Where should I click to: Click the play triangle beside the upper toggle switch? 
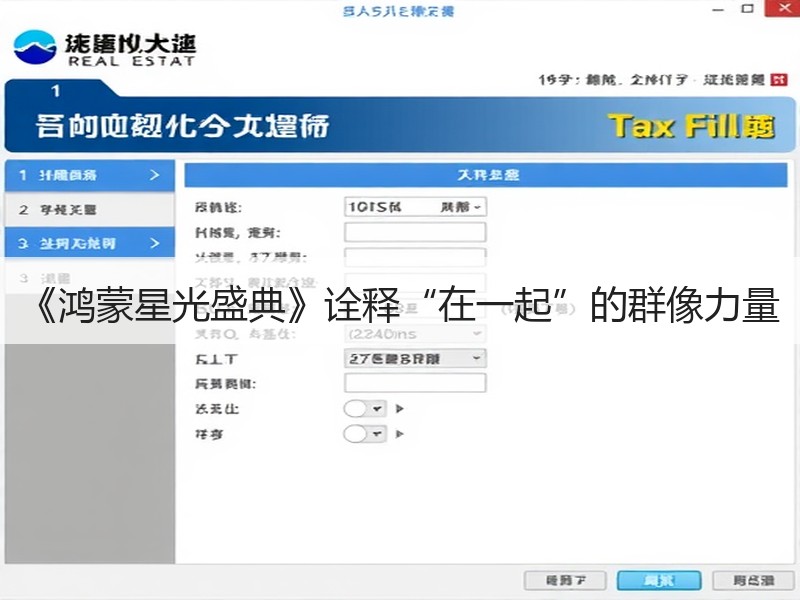[399, 409]
